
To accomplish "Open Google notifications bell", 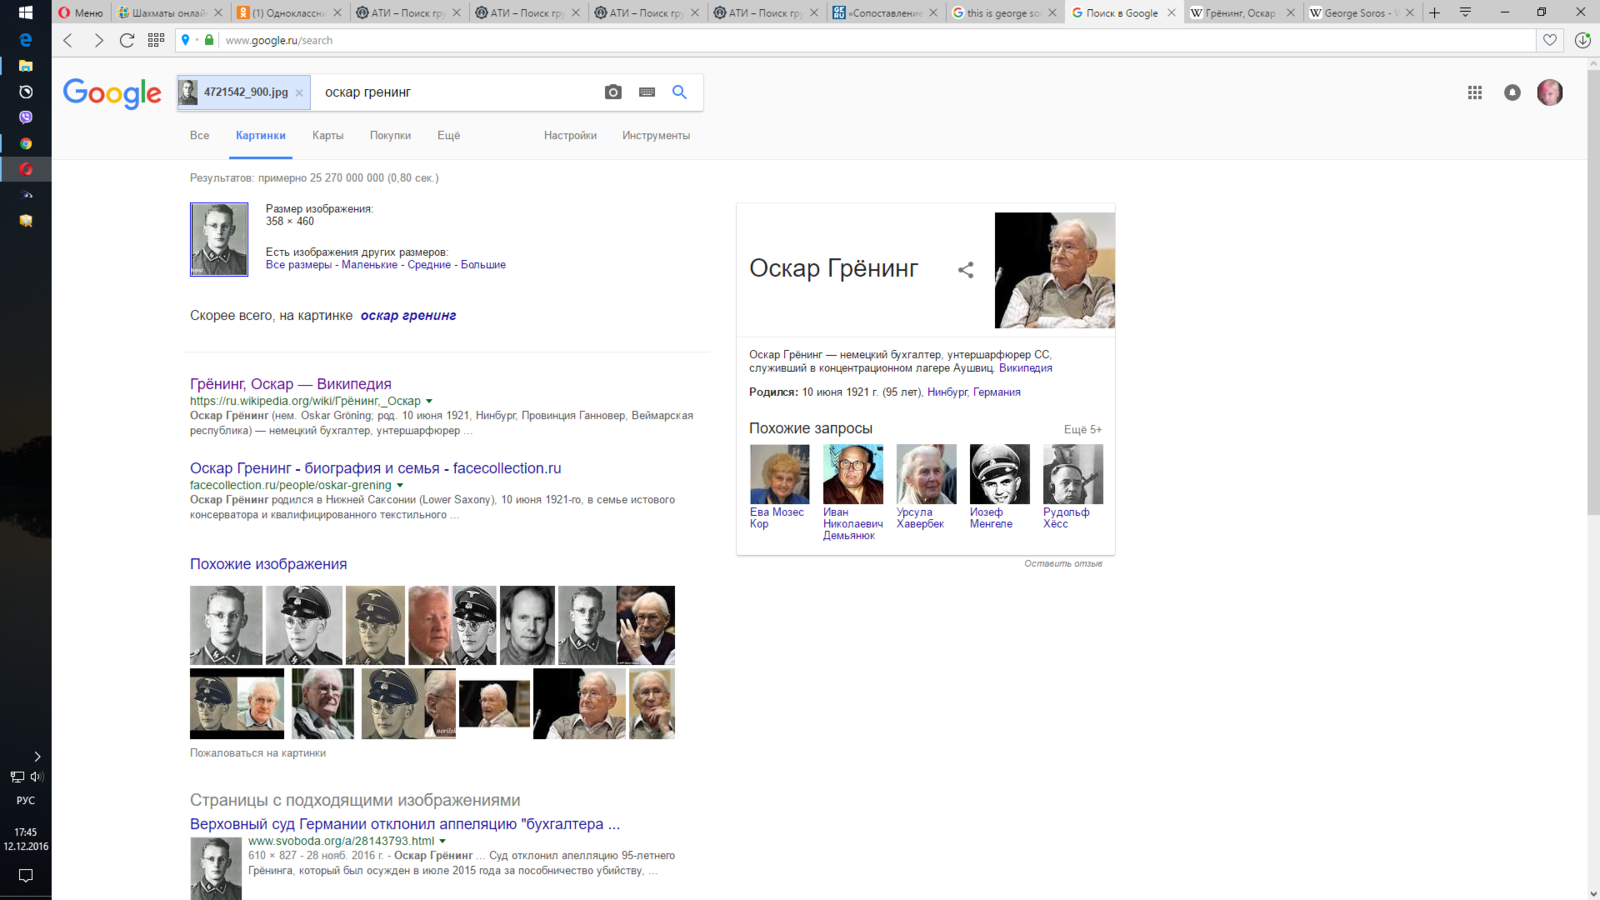I will 1512,92.
